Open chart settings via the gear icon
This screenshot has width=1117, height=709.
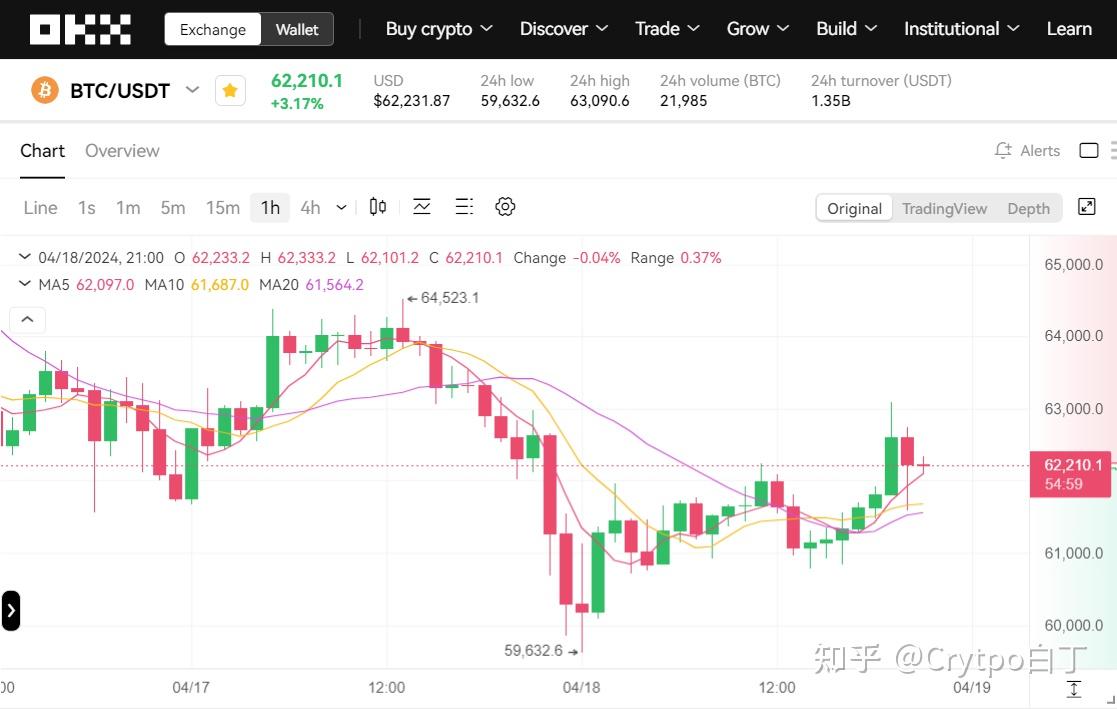click(x=505, y=206)
